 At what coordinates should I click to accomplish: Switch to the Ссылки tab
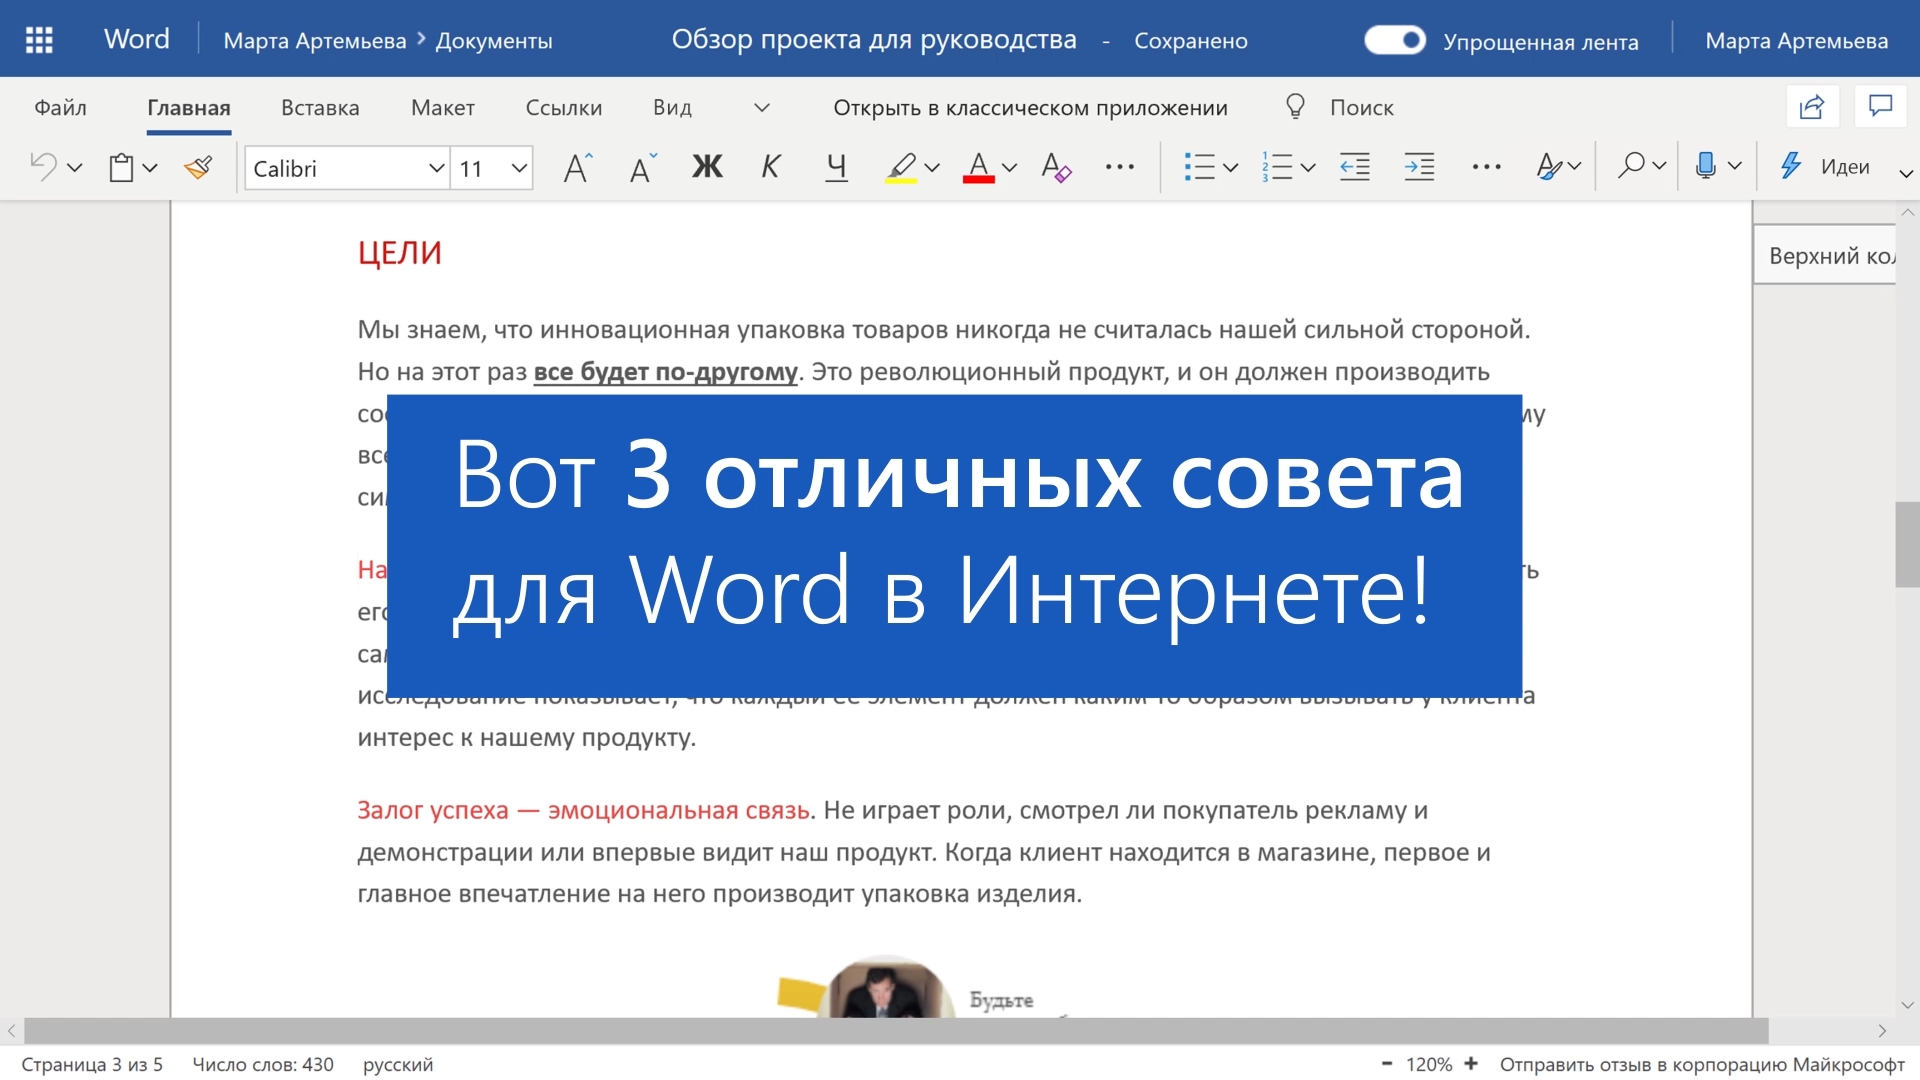tap(564, 107)
